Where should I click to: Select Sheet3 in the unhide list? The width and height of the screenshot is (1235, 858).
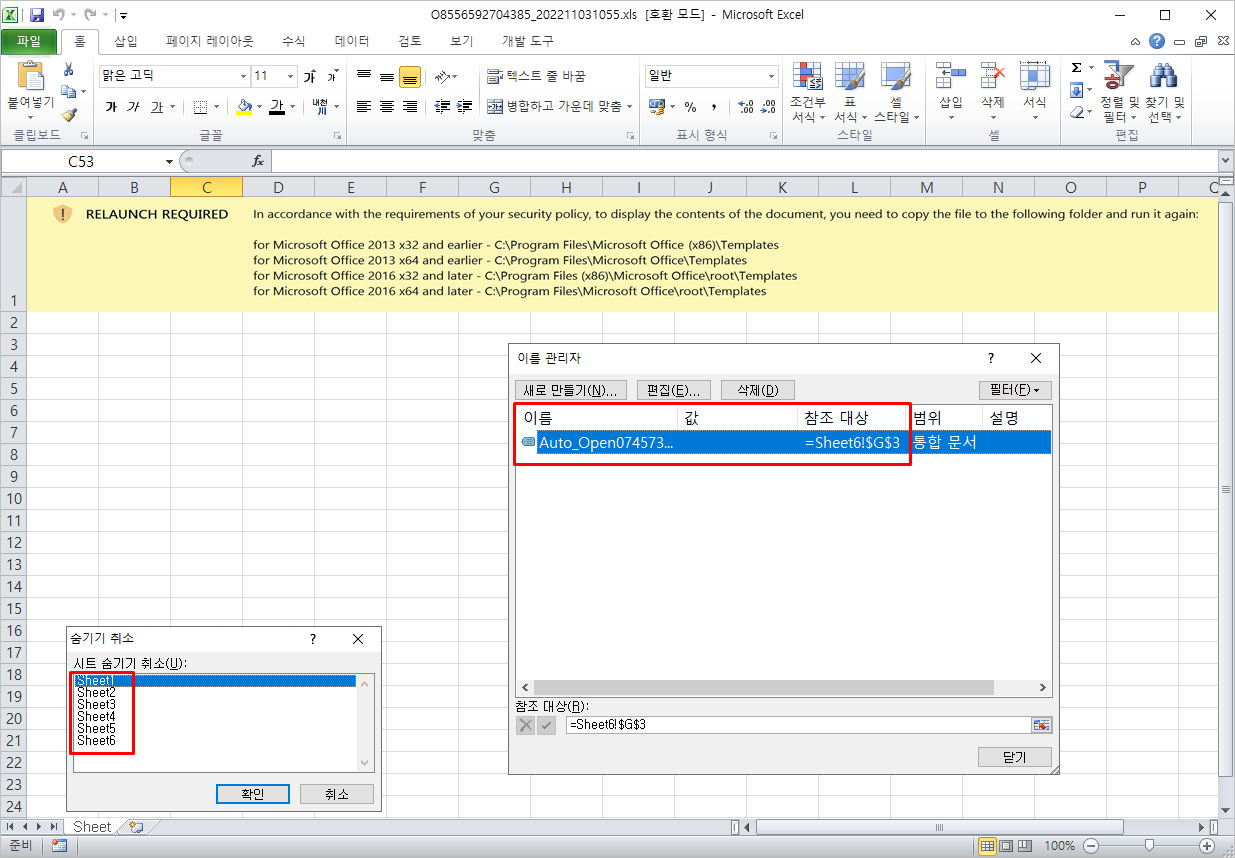coord(215,705)
